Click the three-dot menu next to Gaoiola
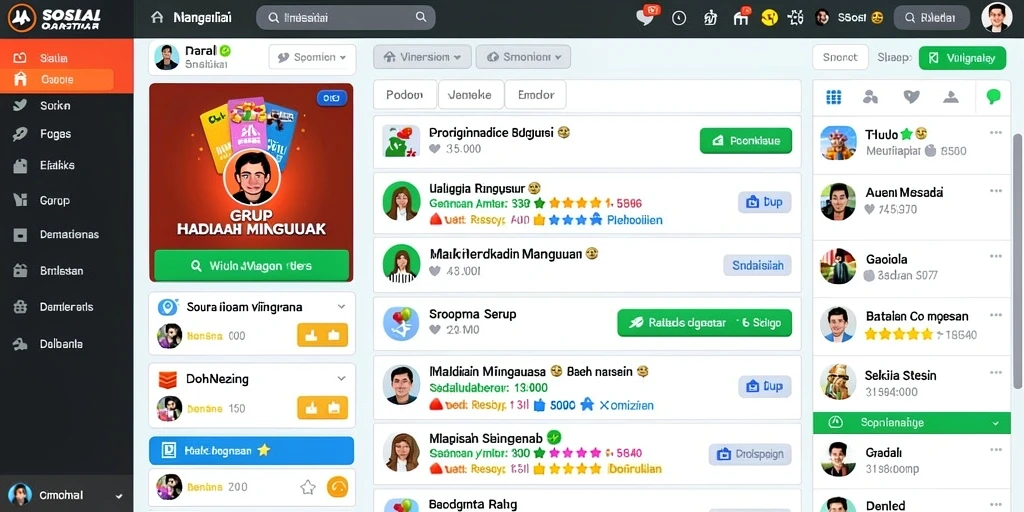 [995, 257]
